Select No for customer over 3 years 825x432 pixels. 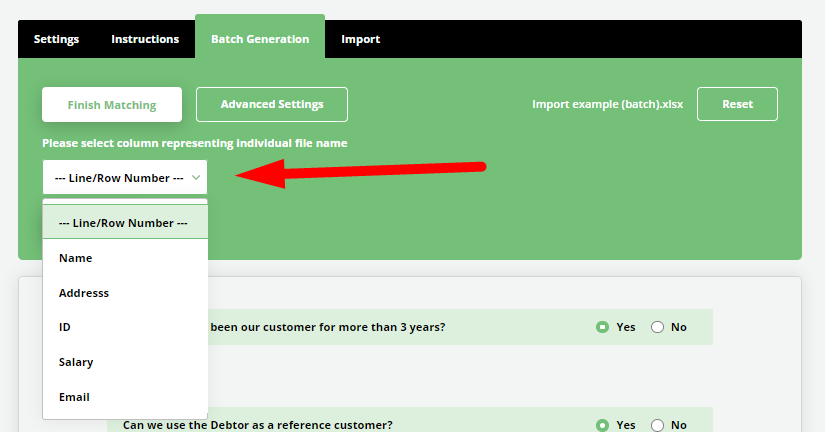[658, 327]
